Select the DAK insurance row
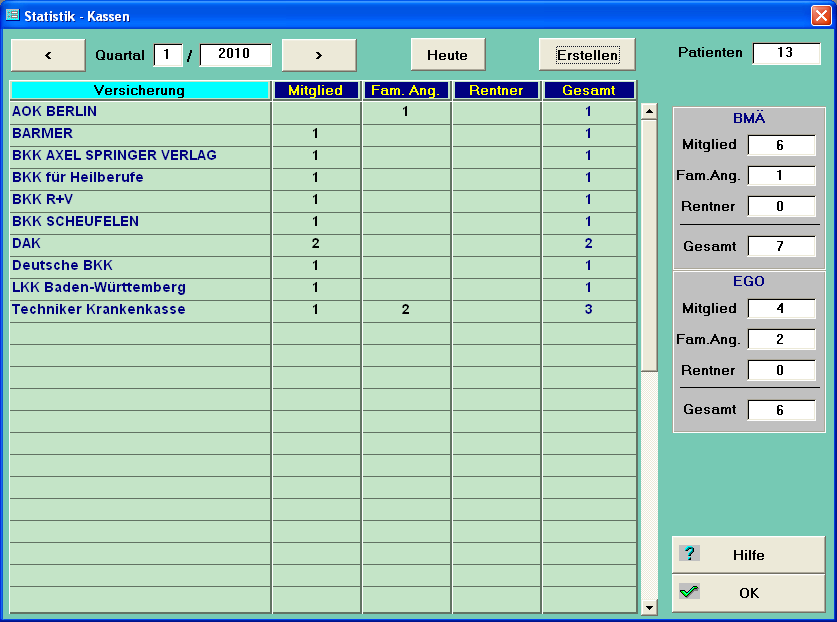Image resolution: width=837 pixels, height=622 pixels. [x=323, y=243]
